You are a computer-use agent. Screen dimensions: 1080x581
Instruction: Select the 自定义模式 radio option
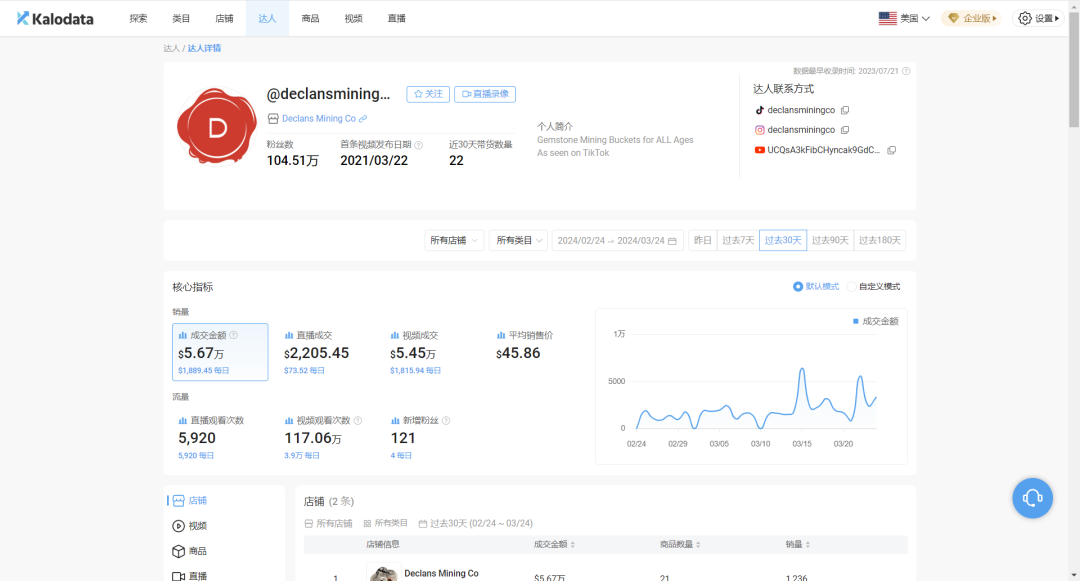pos(852,286)
